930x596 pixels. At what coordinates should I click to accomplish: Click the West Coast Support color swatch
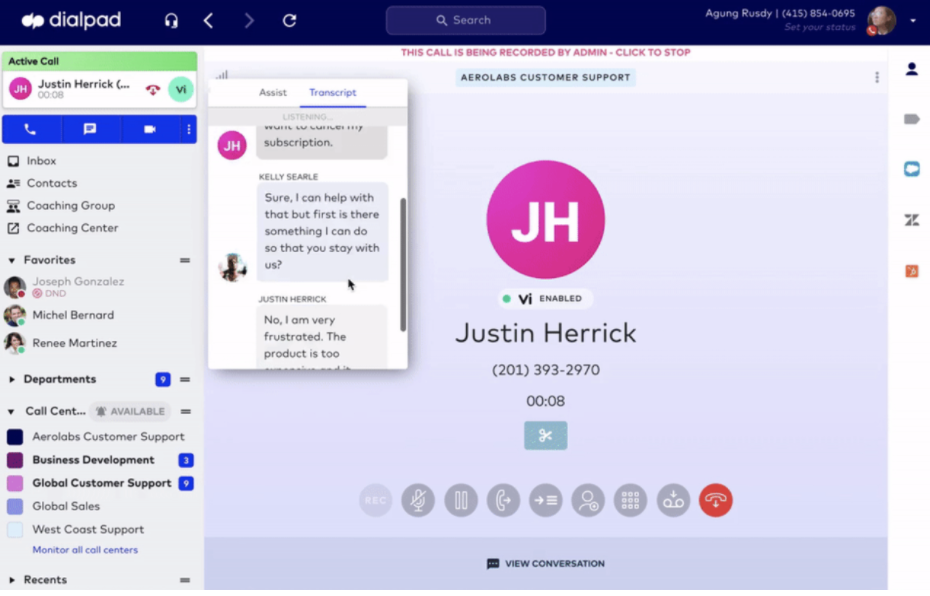tap(15, 530)
